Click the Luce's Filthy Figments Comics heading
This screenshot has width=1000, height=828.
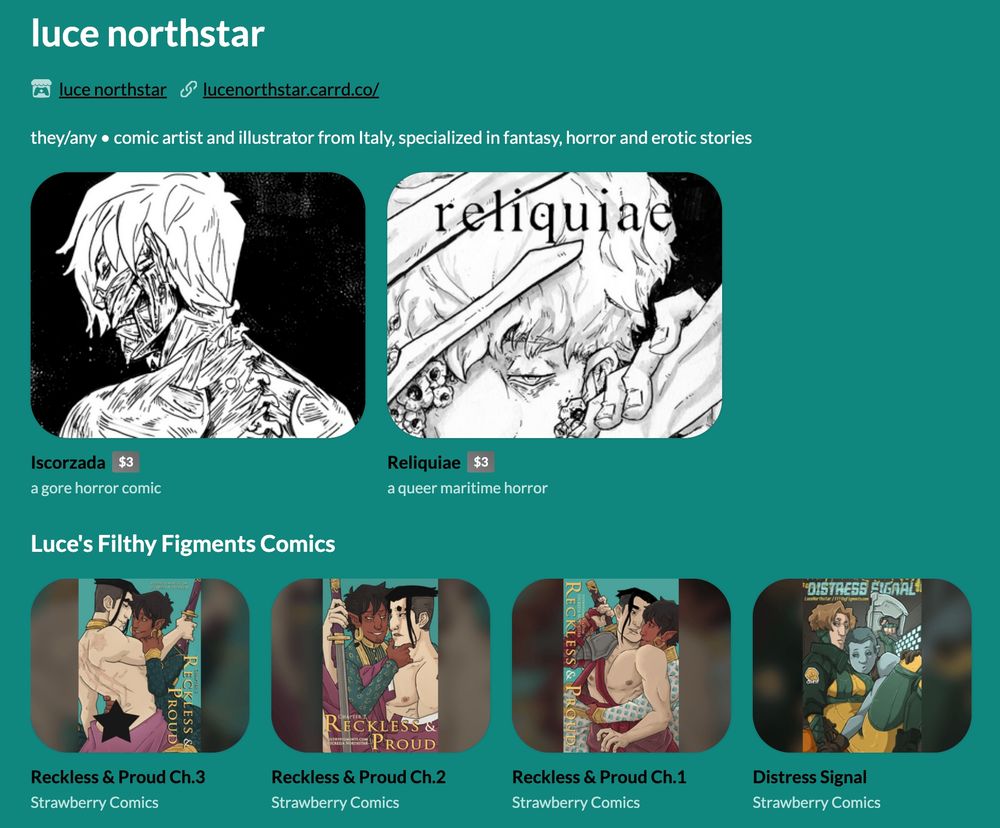click(x=183, y=544)
